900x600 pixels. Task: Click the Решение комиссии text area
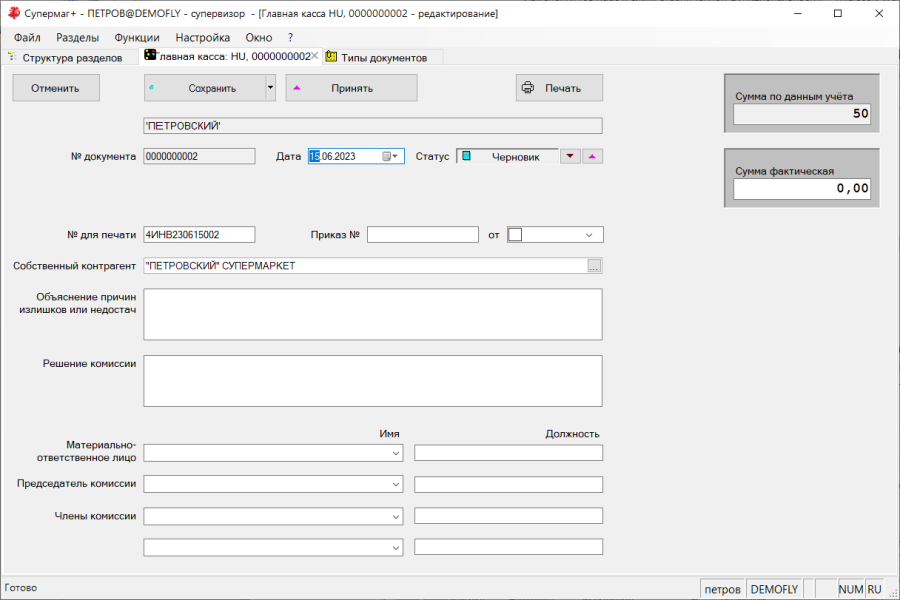373,381
